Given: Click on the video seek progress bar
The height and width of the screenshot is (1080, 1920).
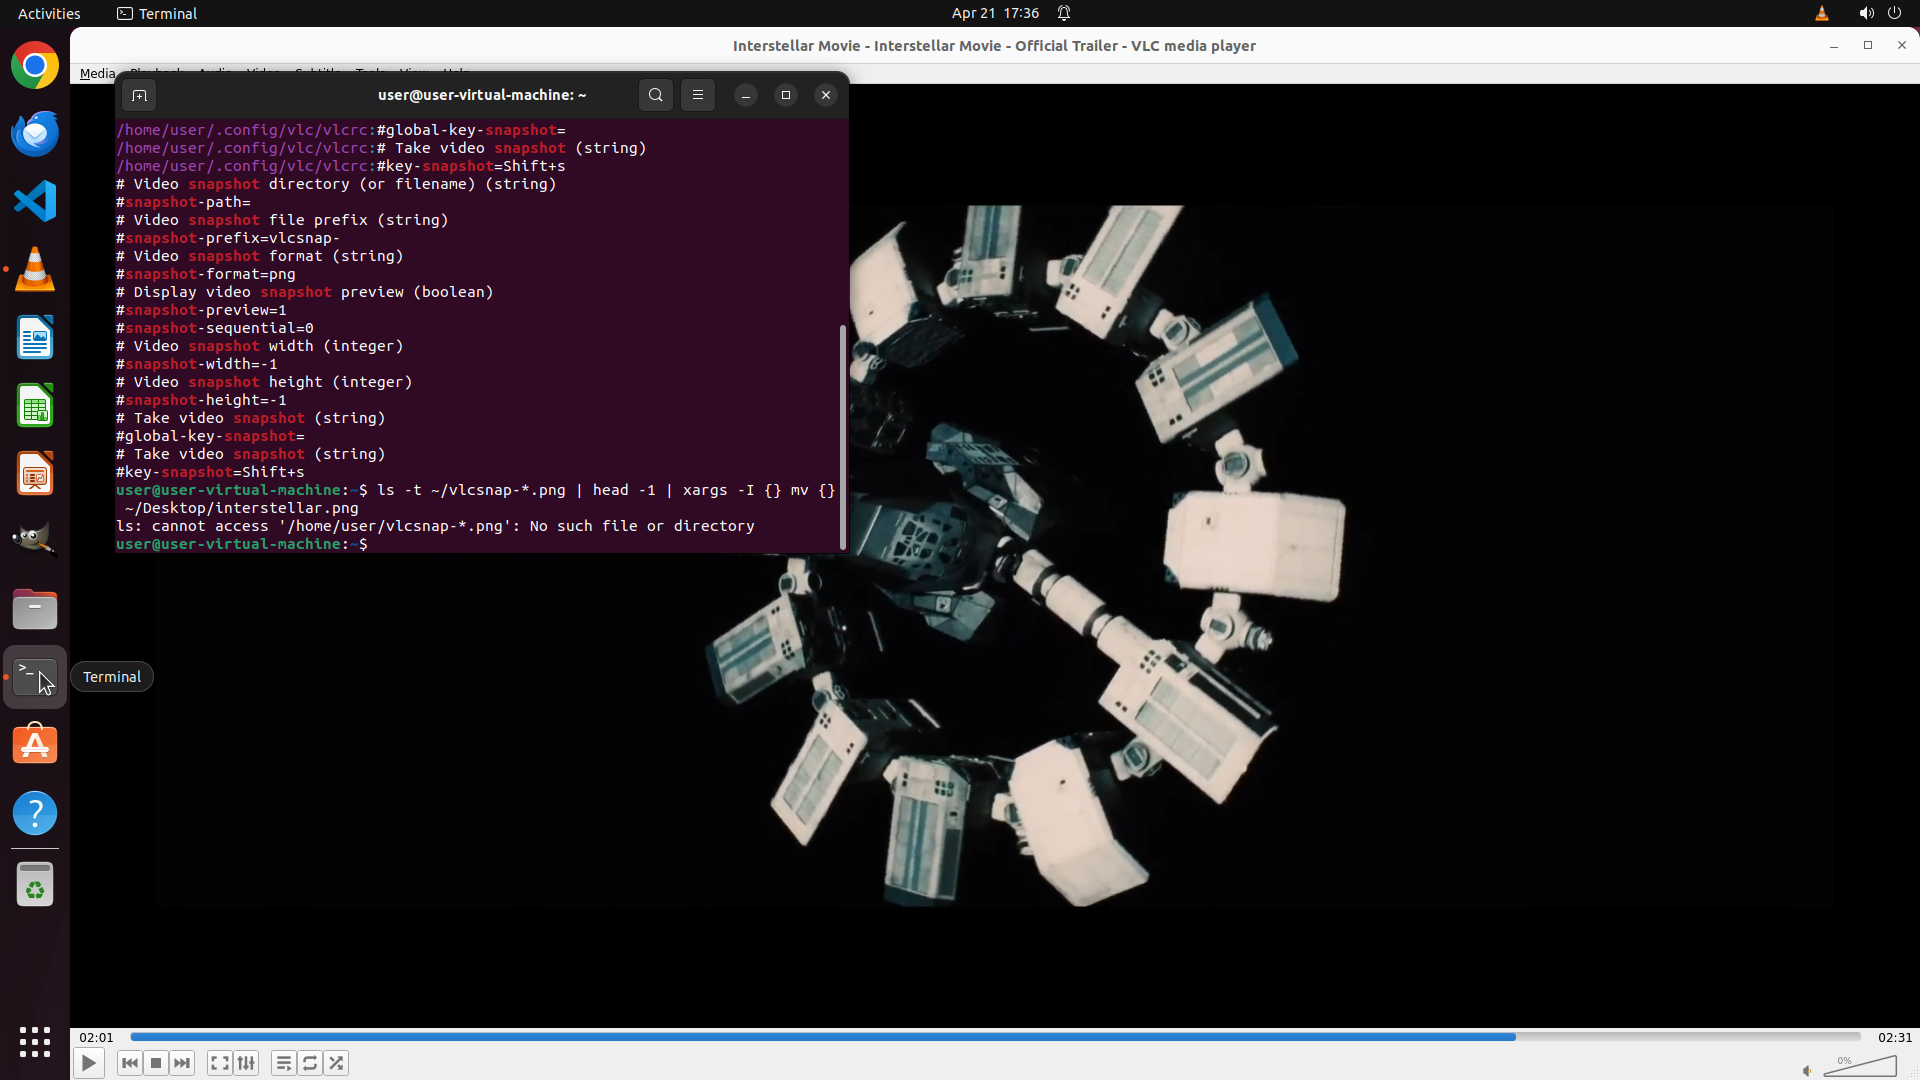Looking at the screenshot, I should (x=995, y=1037).
